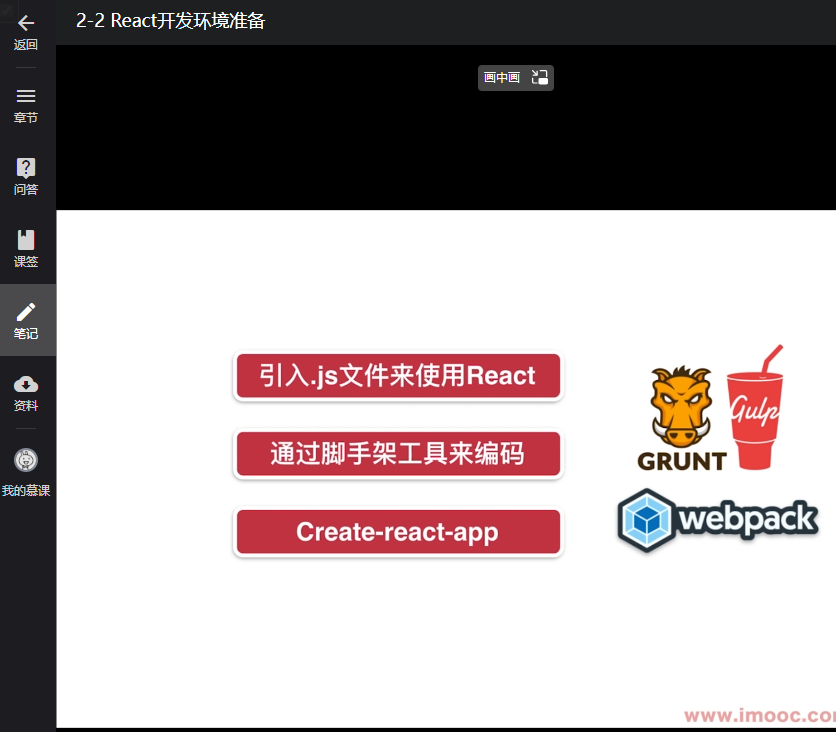Click the course title 2-2 React开发环境准备
This screenshot has height=732, width=836.
[x=170, y=21]
